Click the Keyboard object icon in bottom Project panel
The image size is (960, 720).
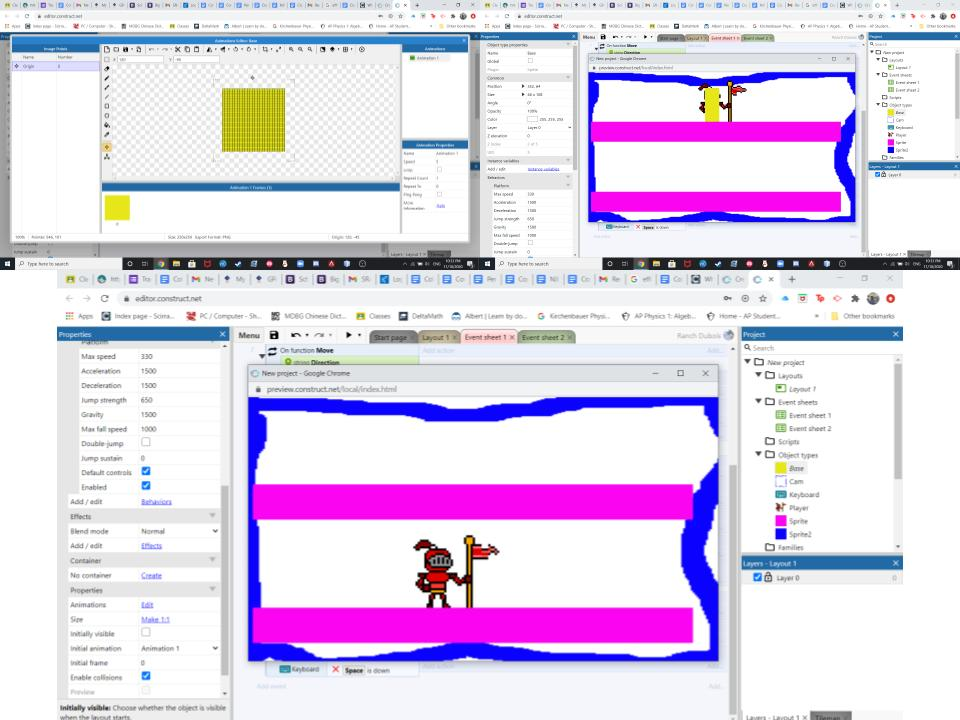click(781, 494)
